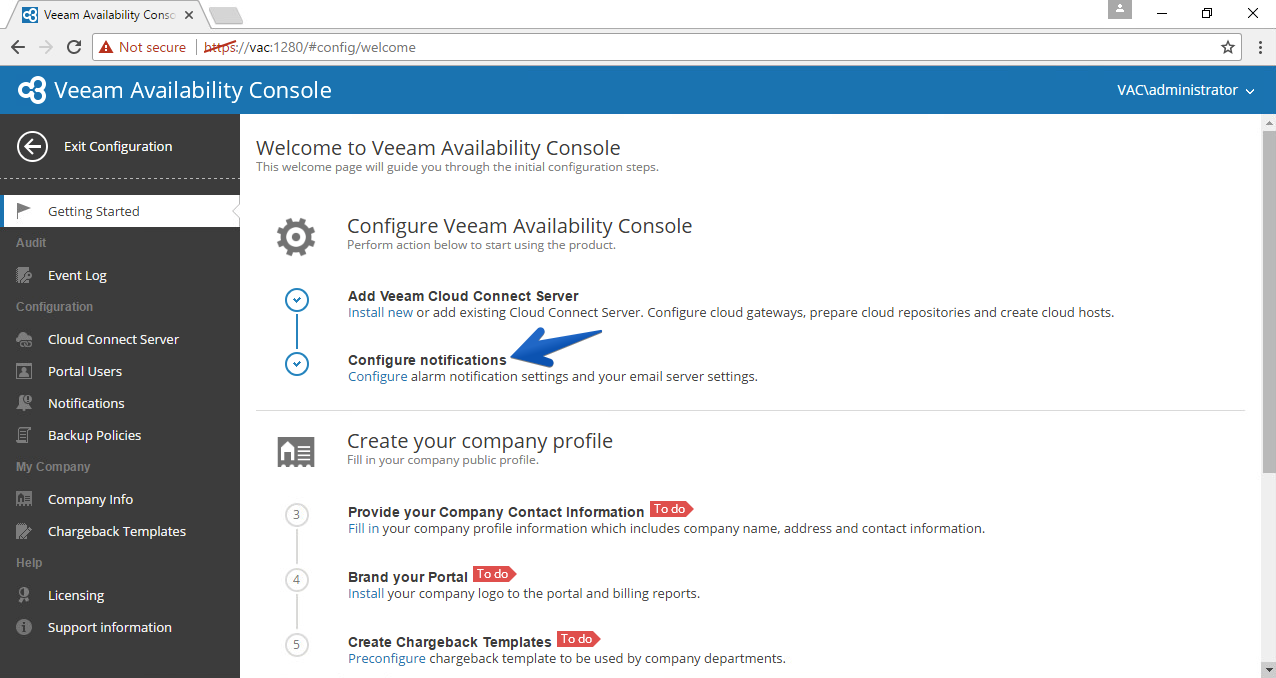
Task: Click the Event Log sidebar icon
Action: 25,275
